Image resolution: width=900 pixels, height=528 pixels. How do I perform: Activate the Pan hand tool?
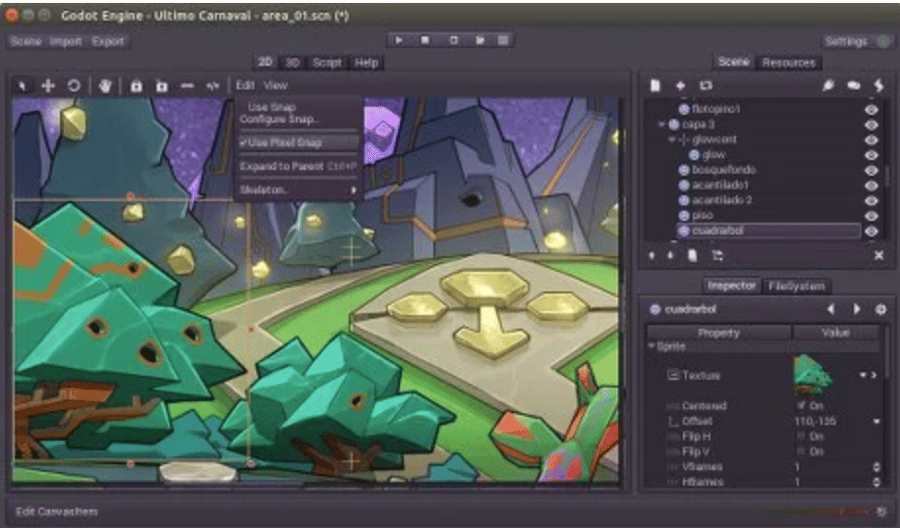(x=106, y=86)
